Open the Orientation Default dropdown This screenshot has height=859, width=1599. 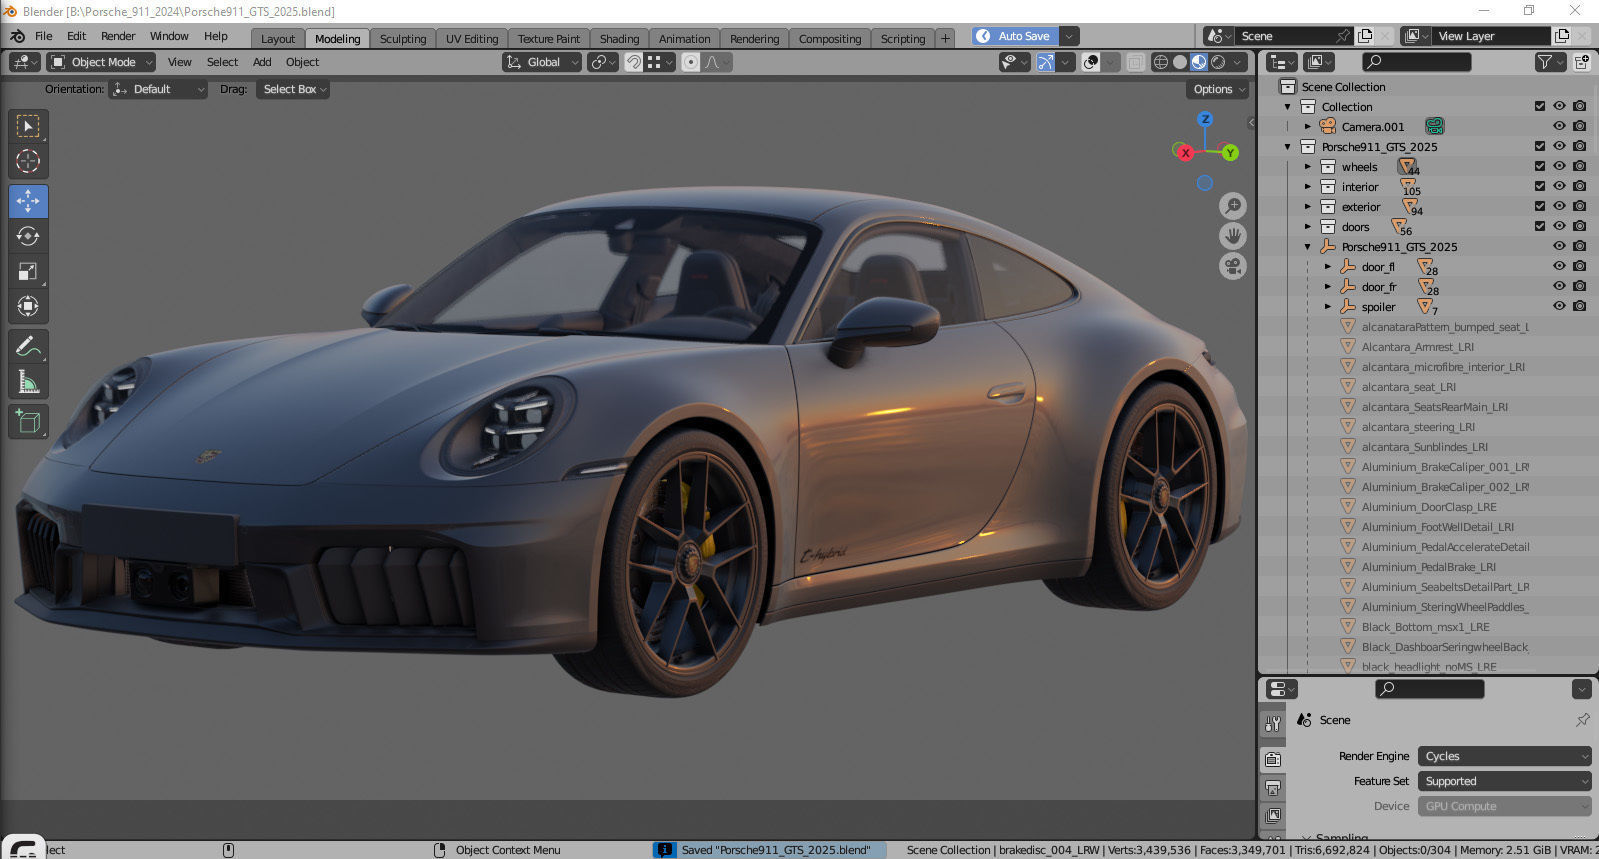click(x=158, y=89)
